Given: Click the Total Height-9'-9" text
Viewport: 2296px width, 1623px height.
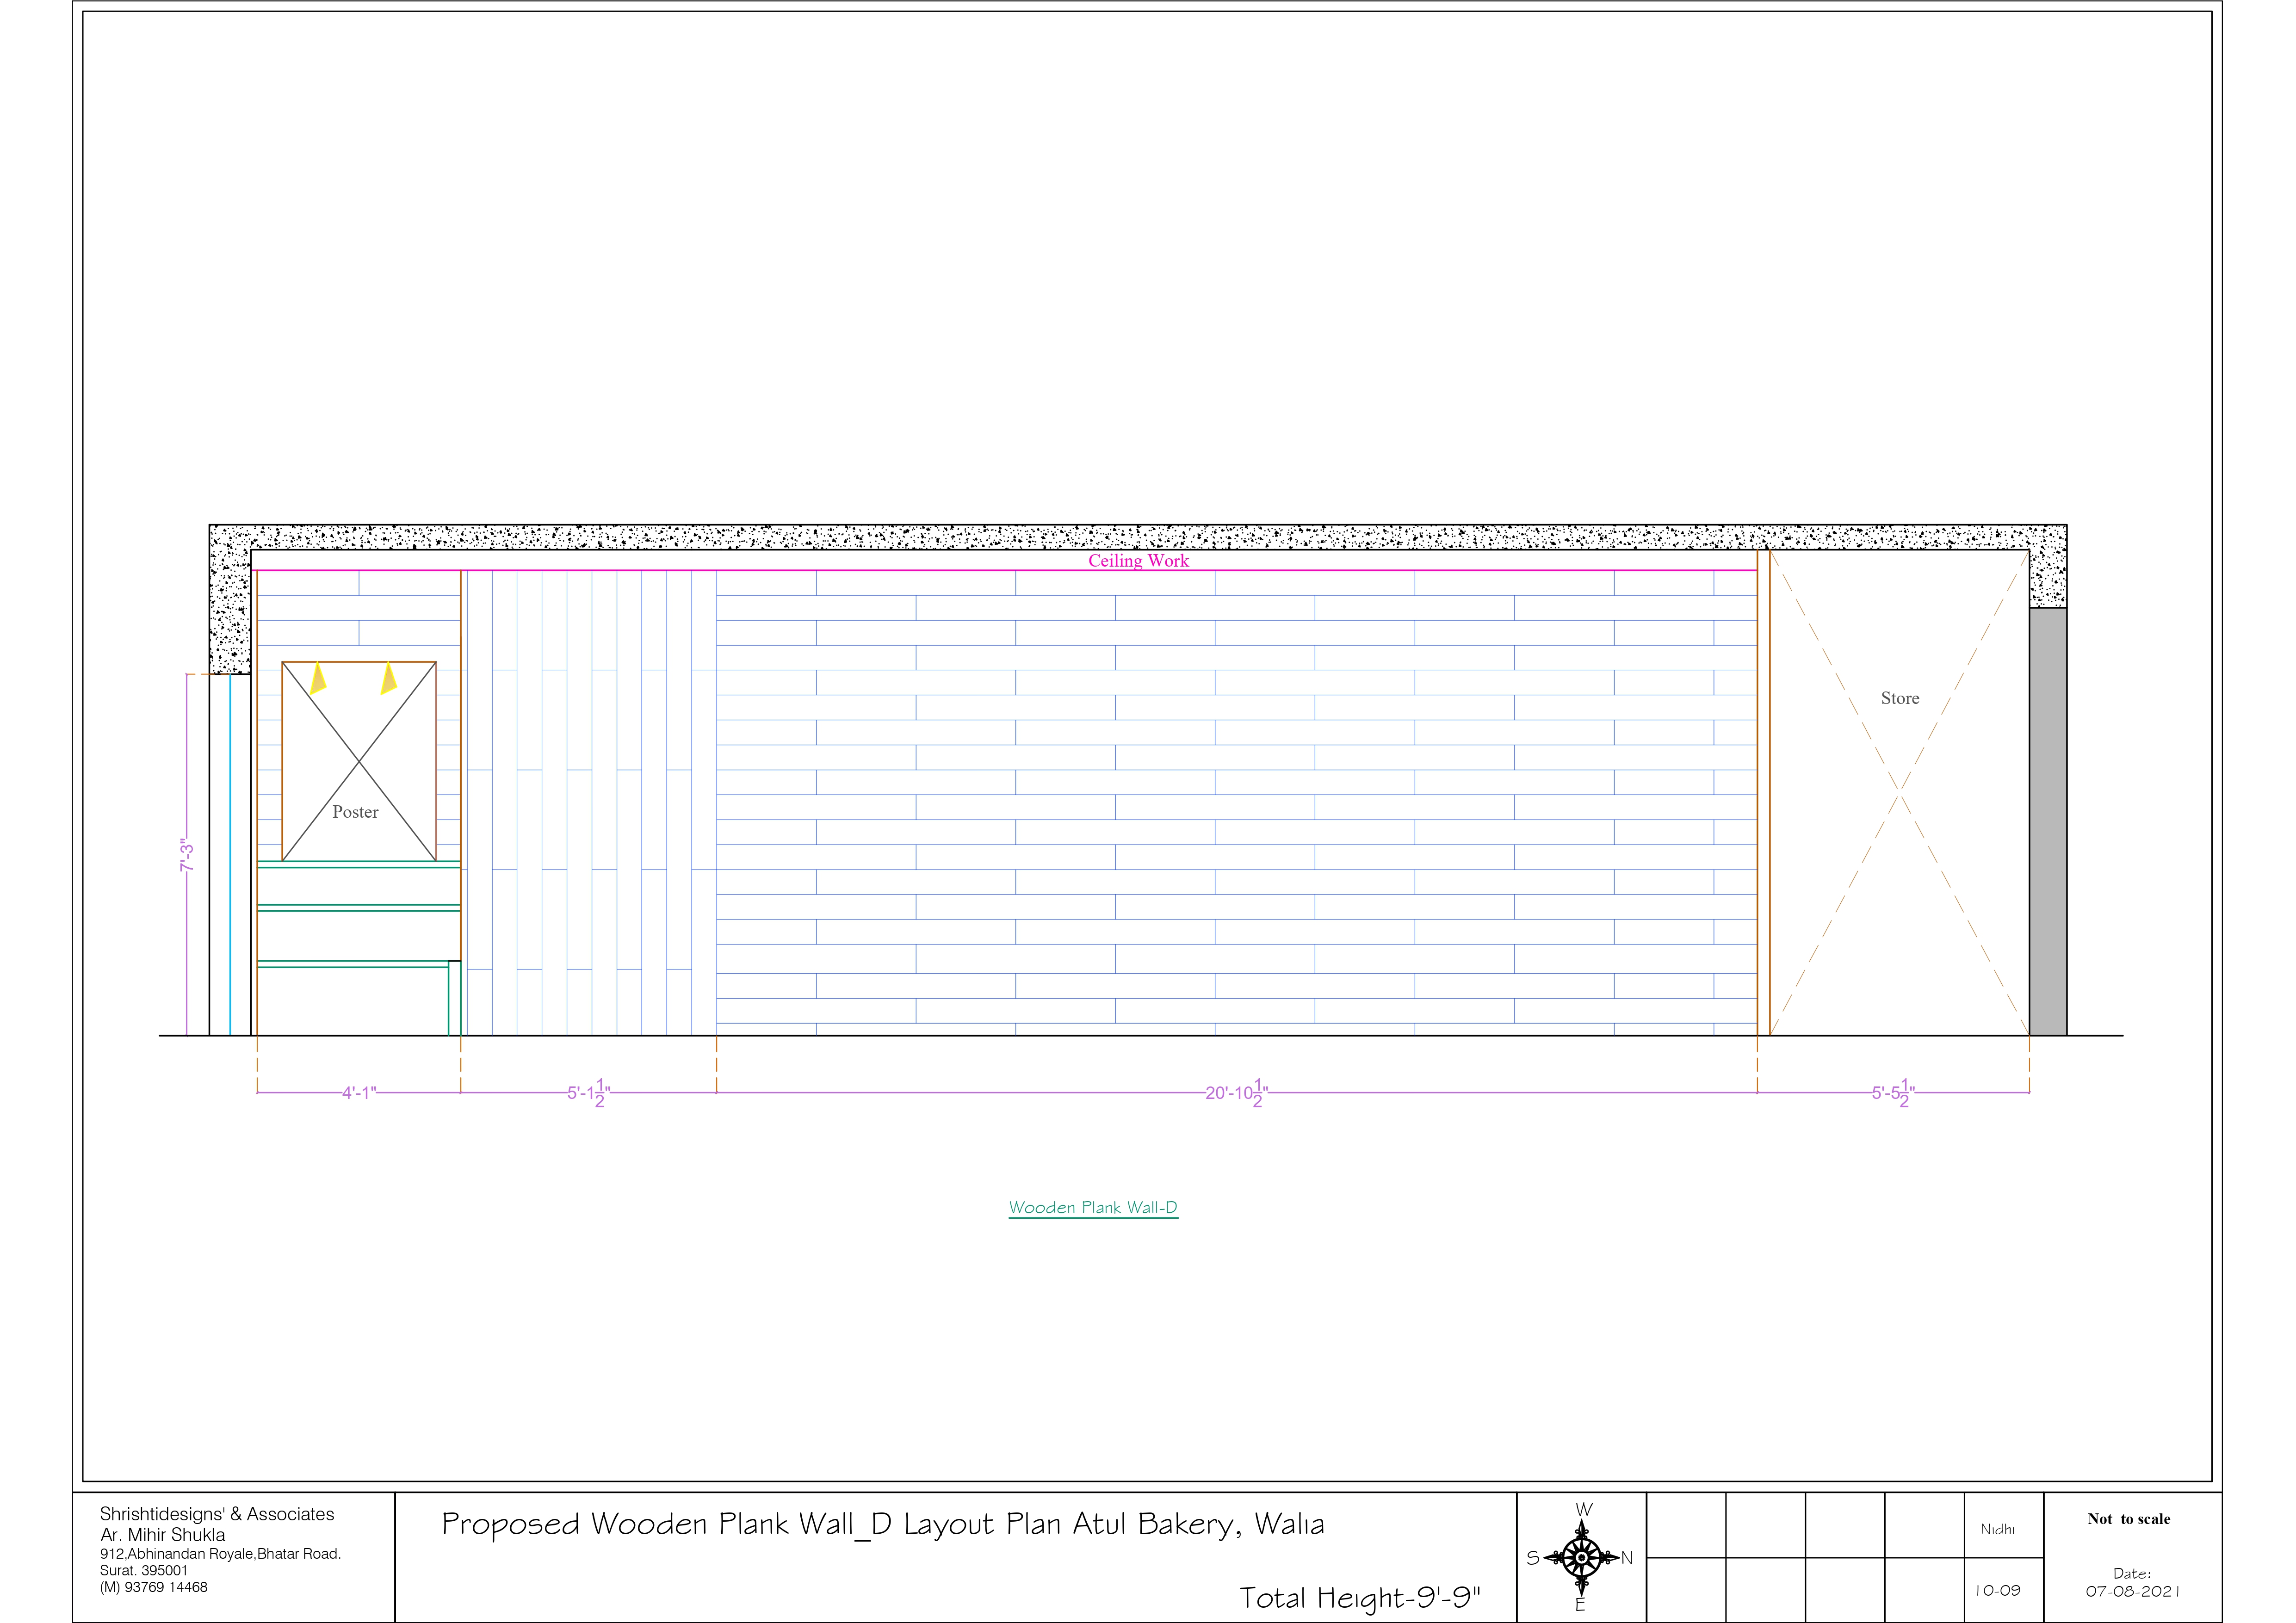Looking at the screenshot, I should pyautogui.click(x=1359, y=1597).
